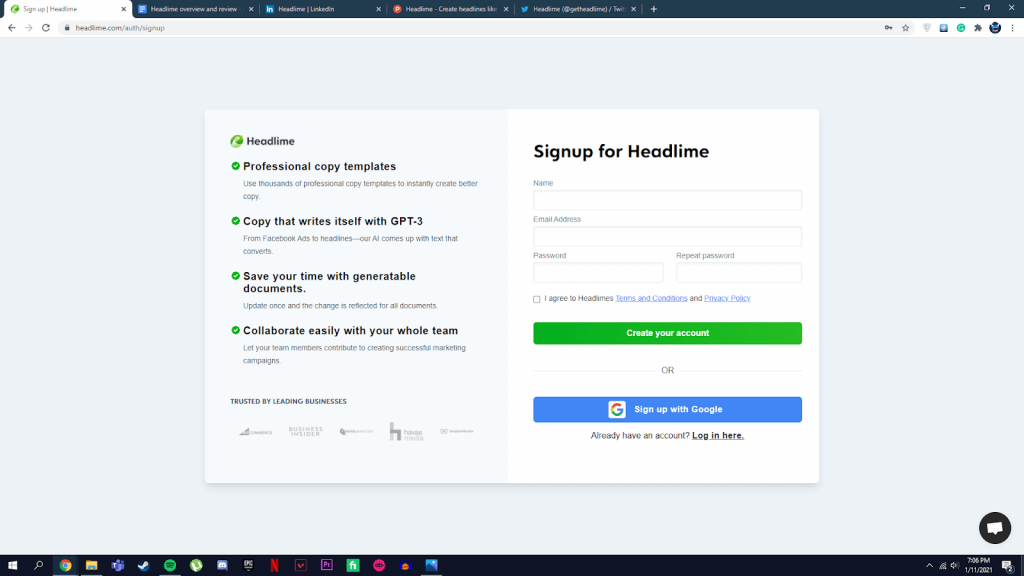Open uTorrent from the taskbar

coord(196,566)
